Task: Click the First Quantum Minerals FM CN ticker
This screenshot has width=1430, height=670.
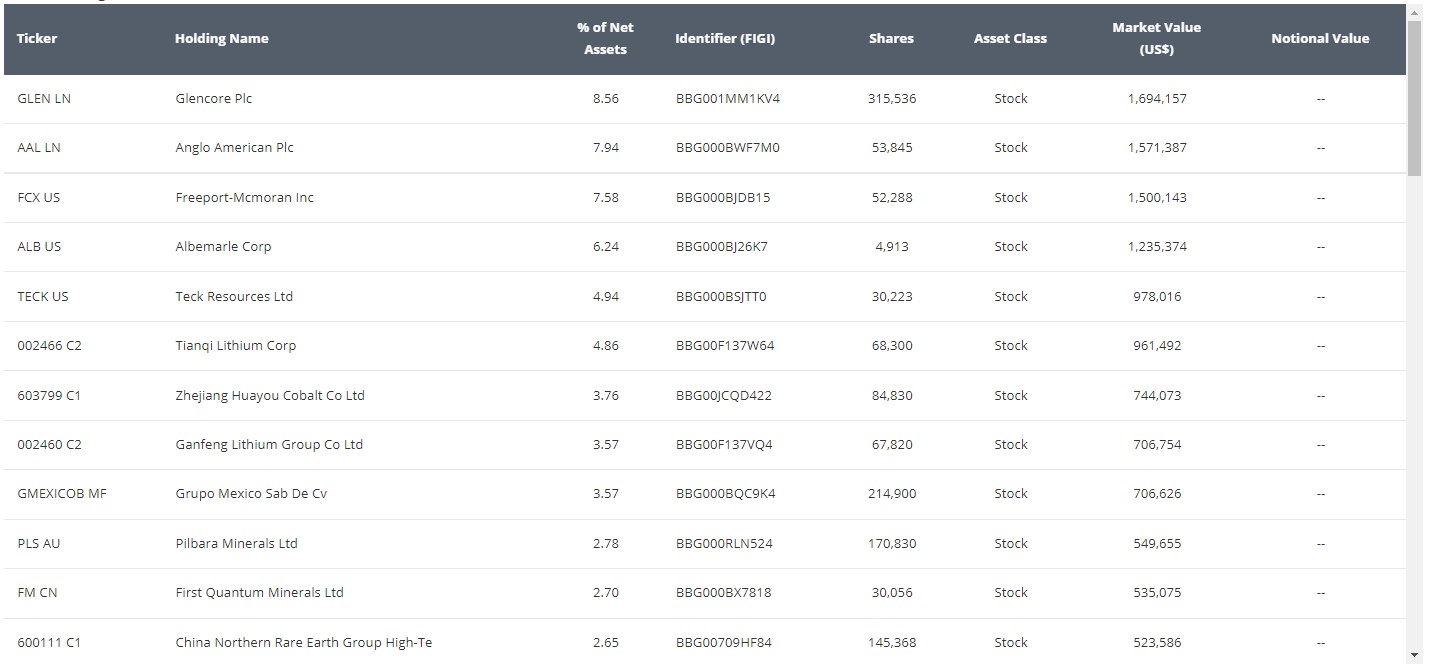Action: click(36, 592)
